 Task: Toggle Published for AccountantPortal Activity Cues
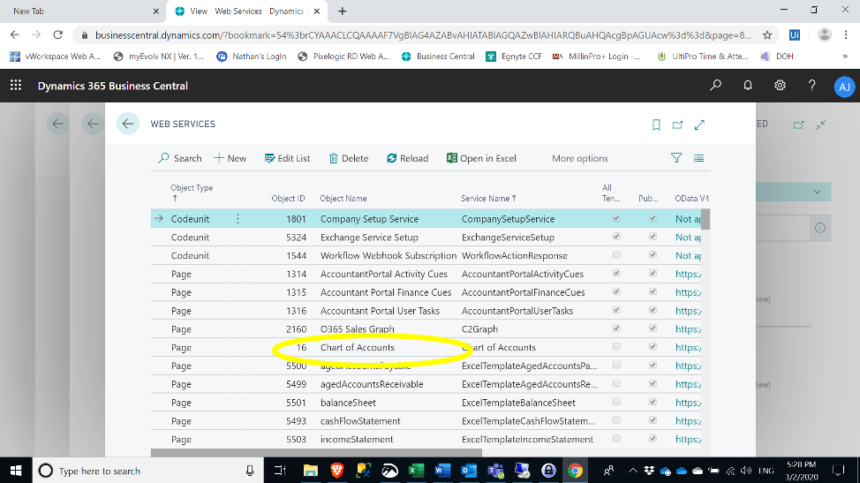(652, 273)
